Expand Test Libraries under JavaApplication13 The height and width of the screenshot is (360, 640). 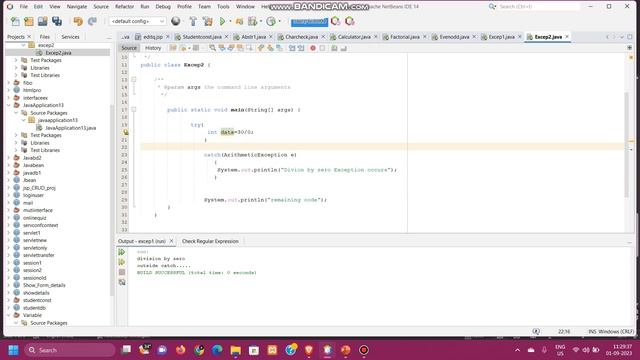click(x=16, y=150)
